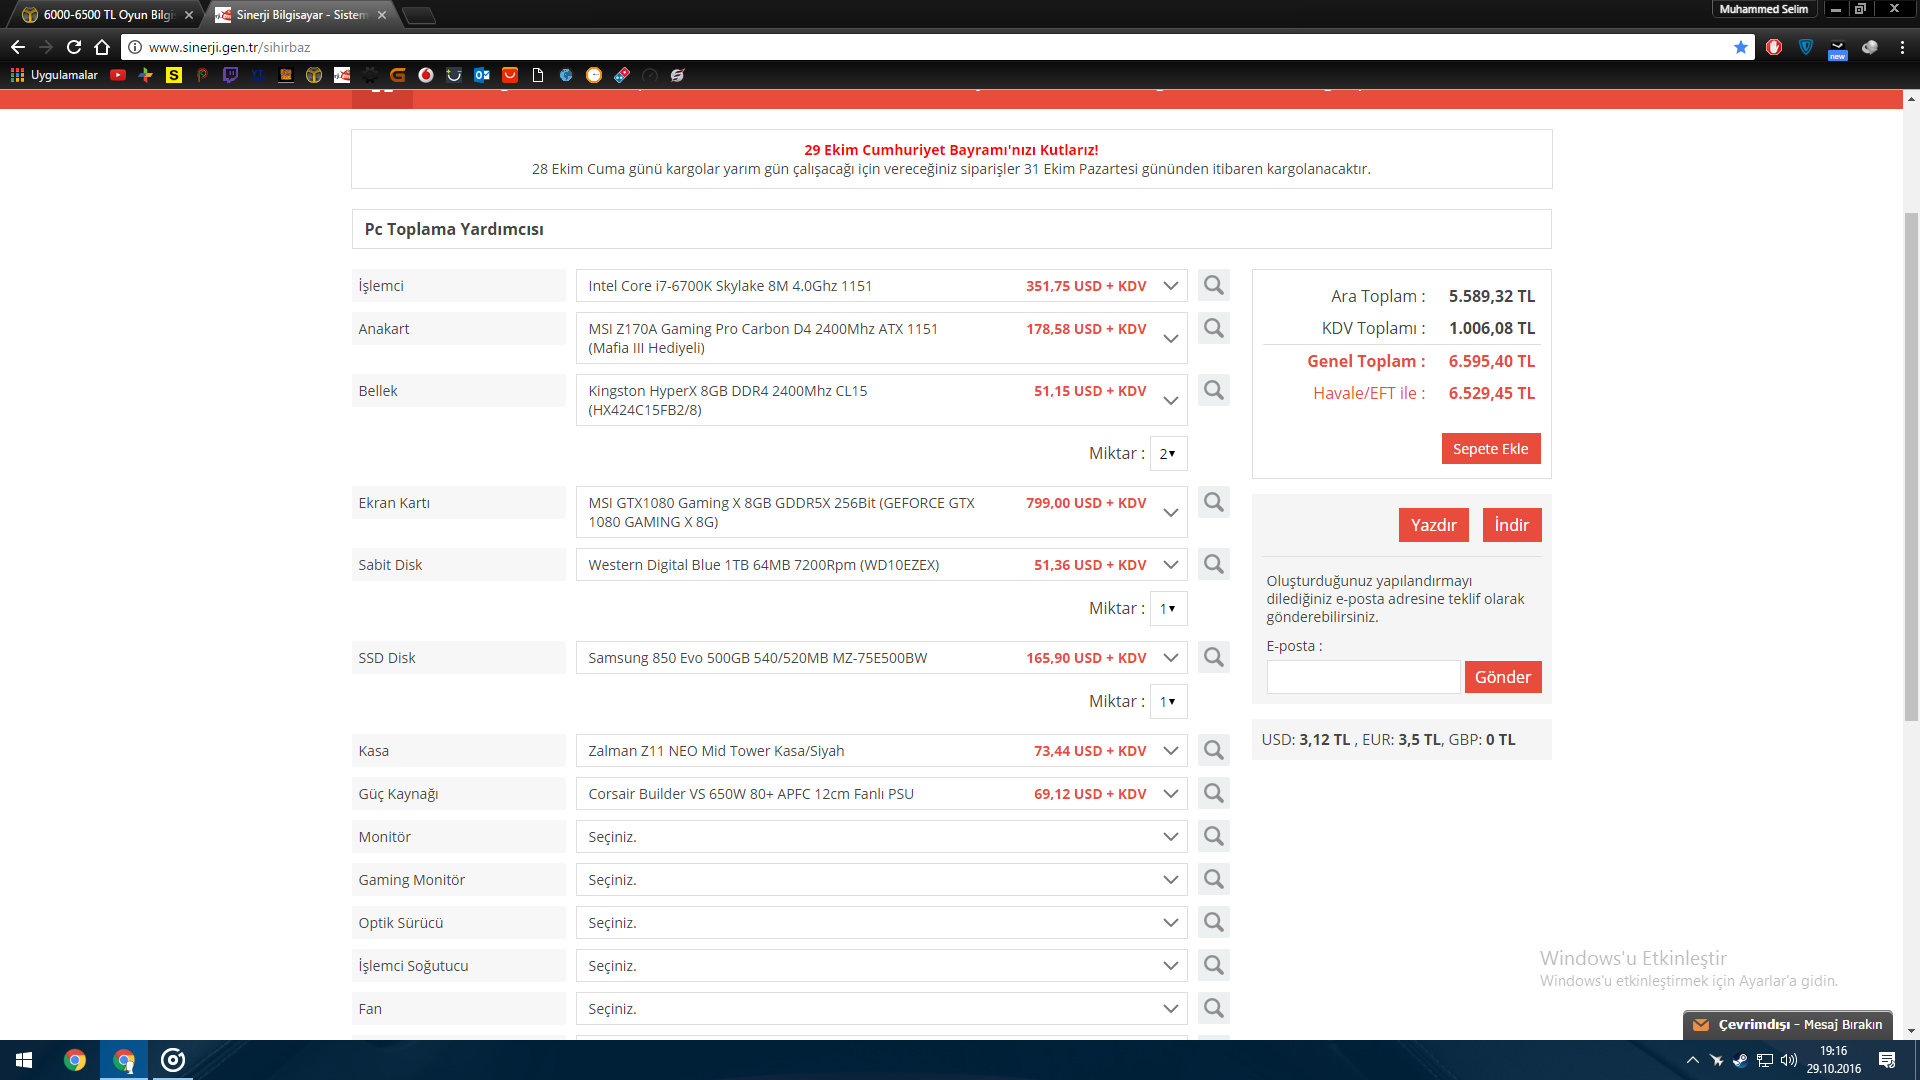Bookmark page with the star icon
This screenshot has width=1920, height=1080.
tap(1741, 47)
